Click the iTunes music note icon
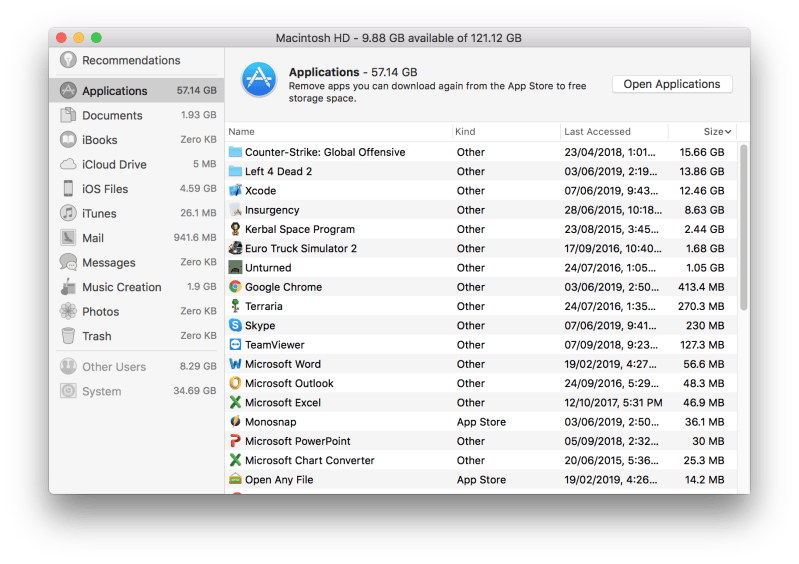The image size is (799, 564). tap(68, 213)
